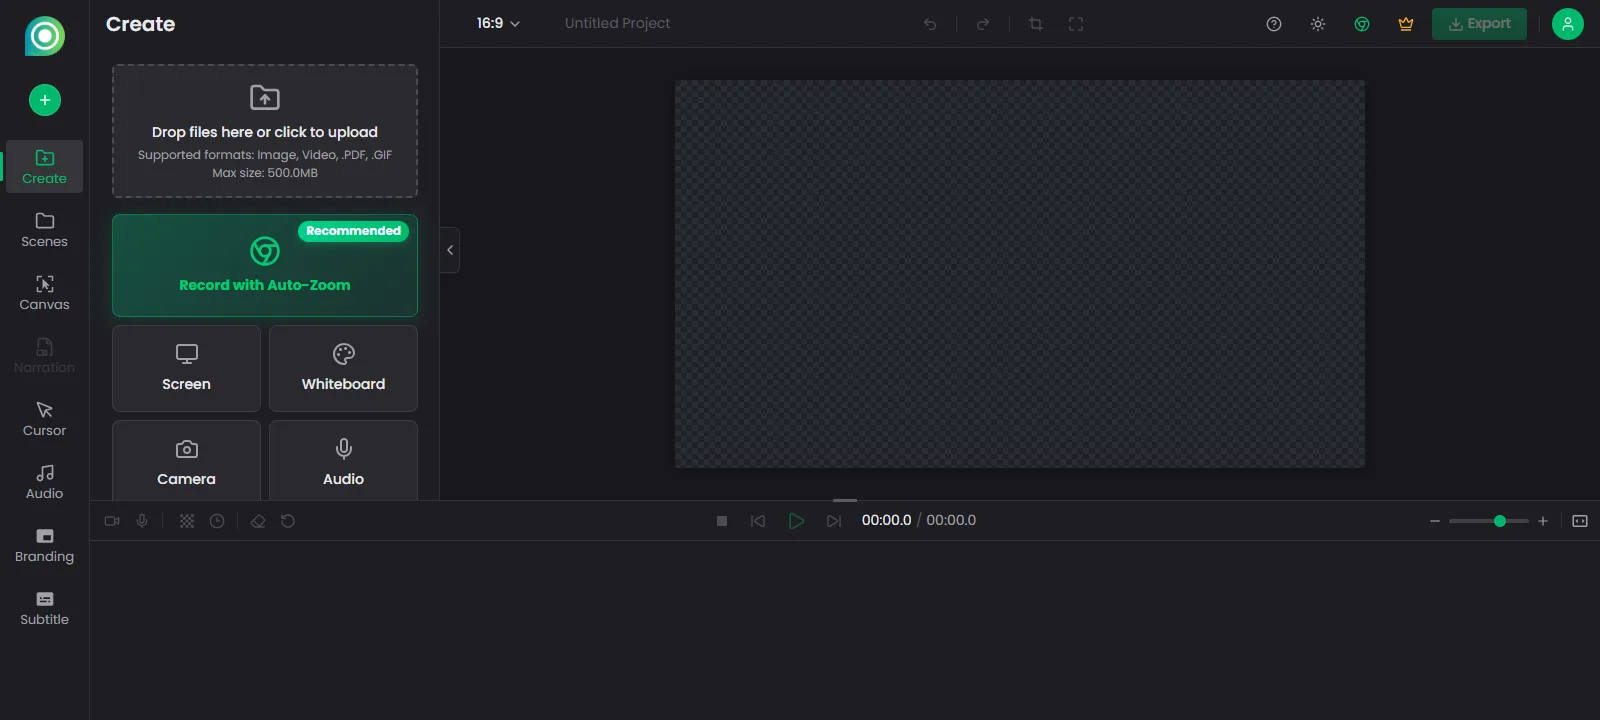Open the Subtitle sidebar tab
The width and height of the screenshot is (1600, 720).
coord(45,607)
